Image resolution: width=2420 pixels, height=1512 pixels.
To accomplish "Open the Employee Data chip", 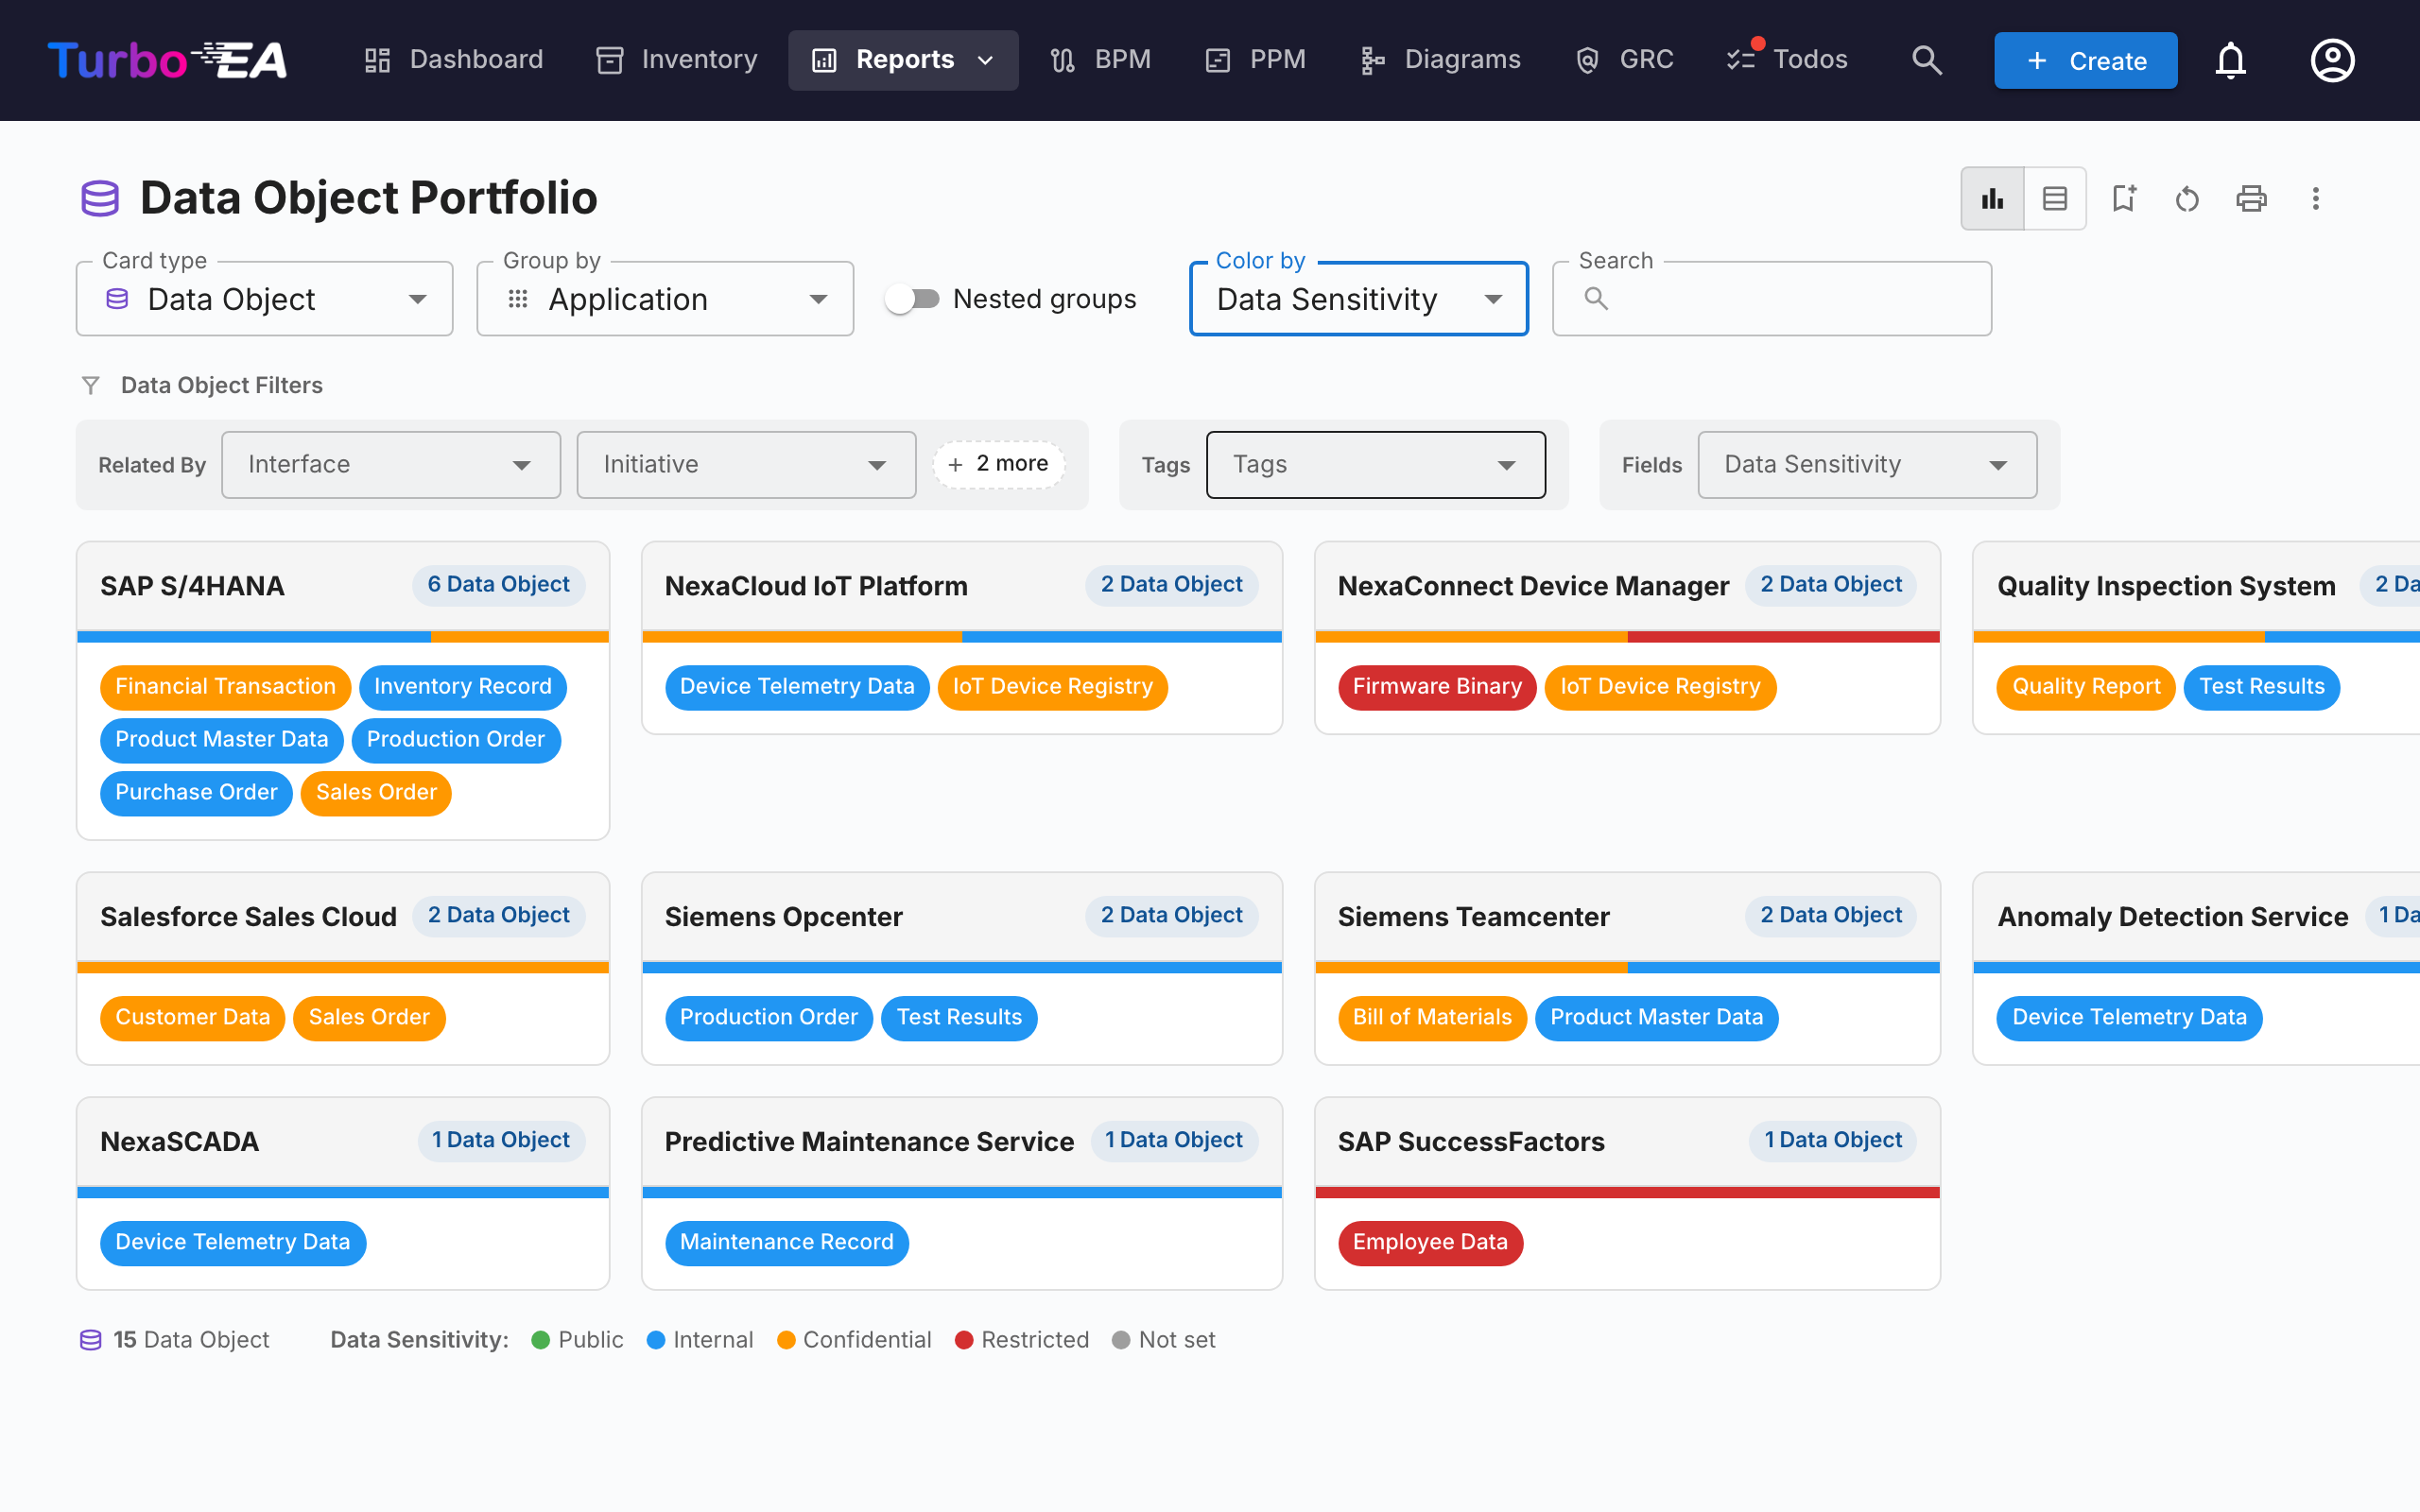I will (x=1430, y=1242).
